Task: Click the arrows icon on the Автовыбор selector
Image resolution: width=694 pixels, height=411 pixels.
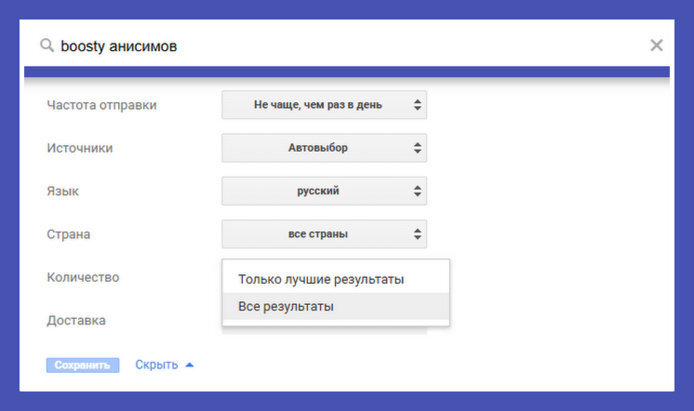Action: [x=417, y=148]
